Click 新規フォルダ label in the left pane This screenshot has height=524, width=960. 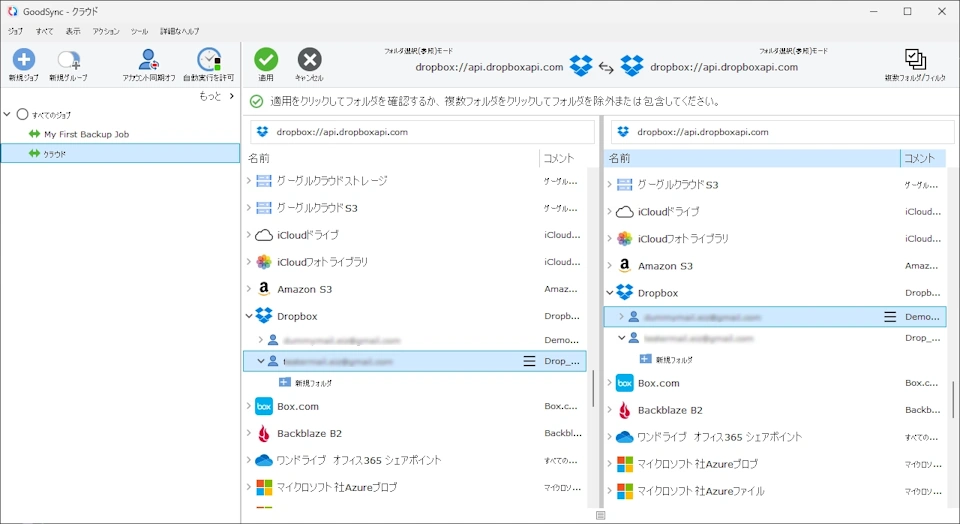click(313, 383)
